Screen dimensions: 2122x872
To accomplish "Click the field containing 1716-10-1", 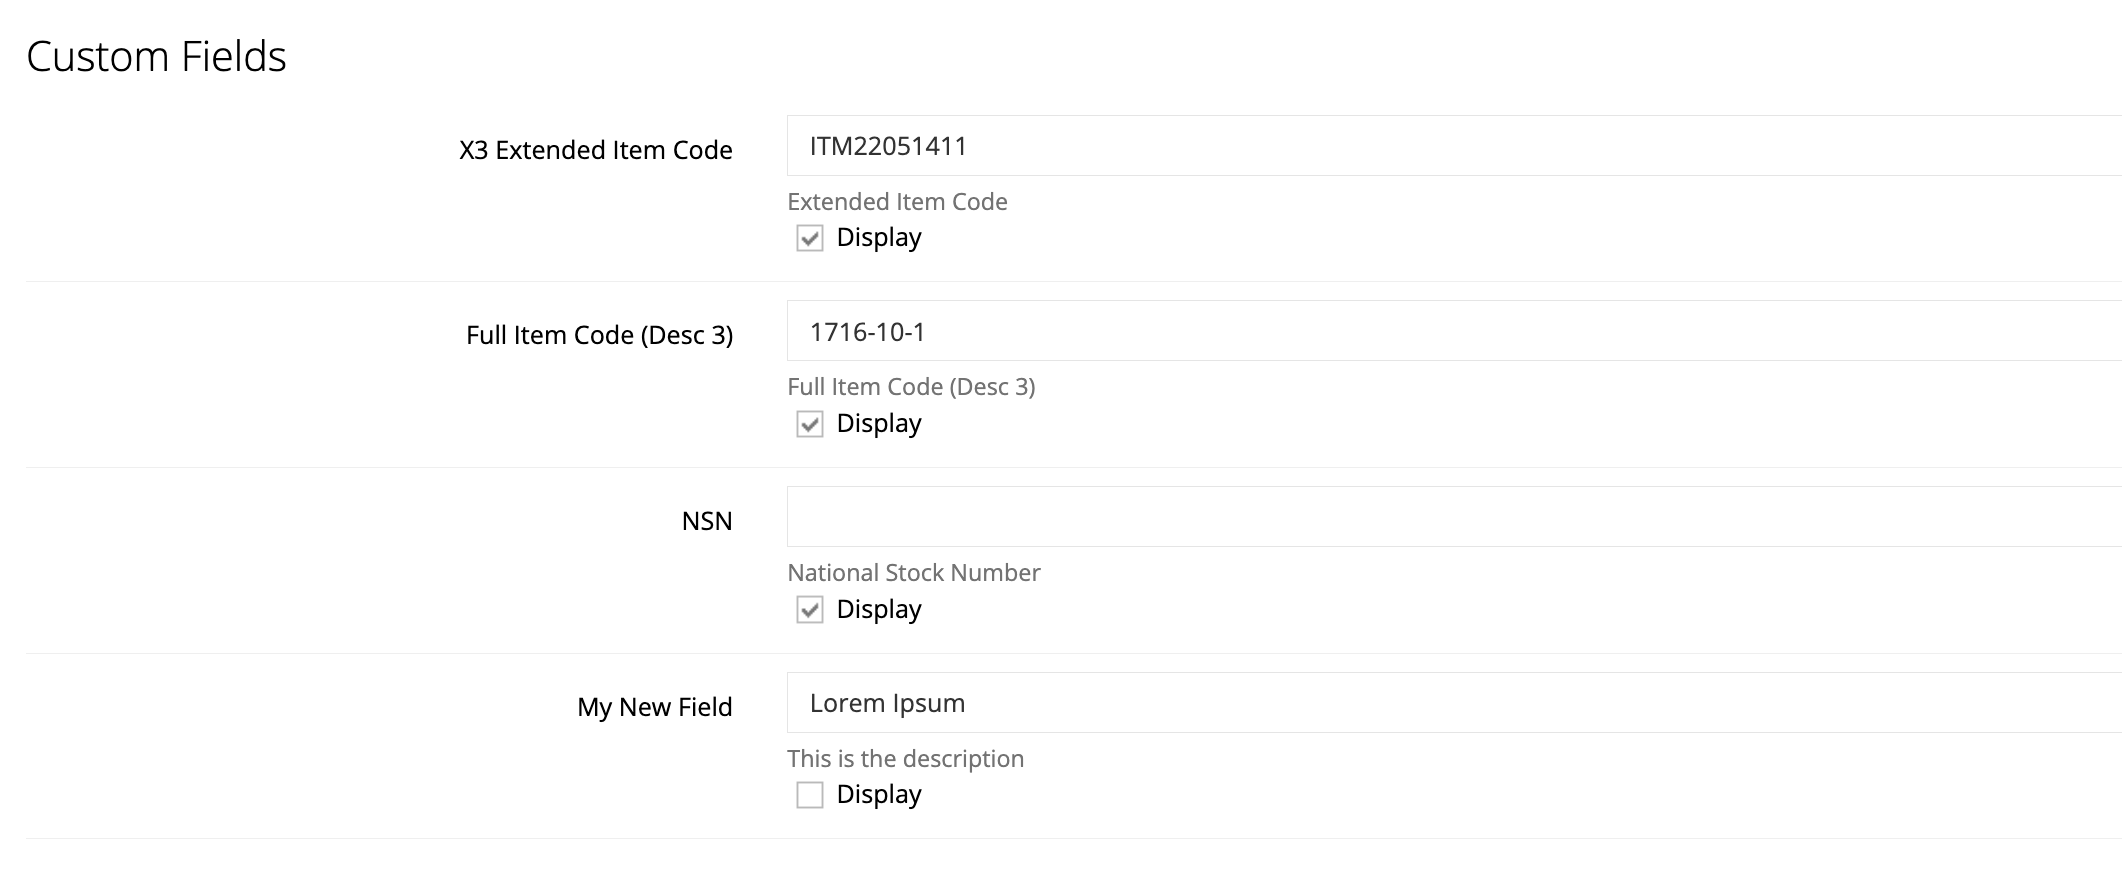I will [x=1454, y=331].
